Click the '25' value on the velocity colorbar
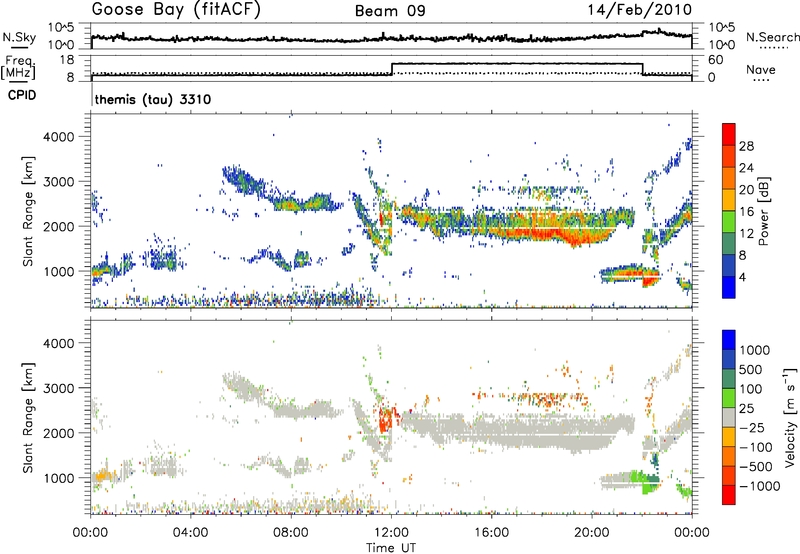Screen dimensions: 800x554 747,408
